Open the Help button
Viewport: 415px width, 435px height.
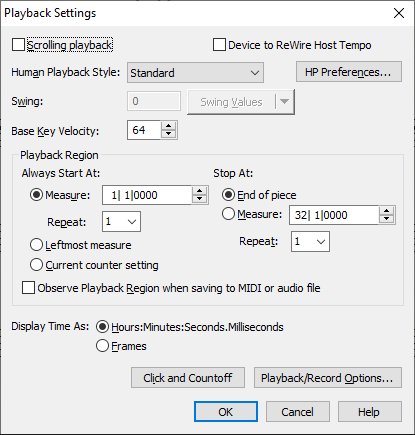click(370, 412)
